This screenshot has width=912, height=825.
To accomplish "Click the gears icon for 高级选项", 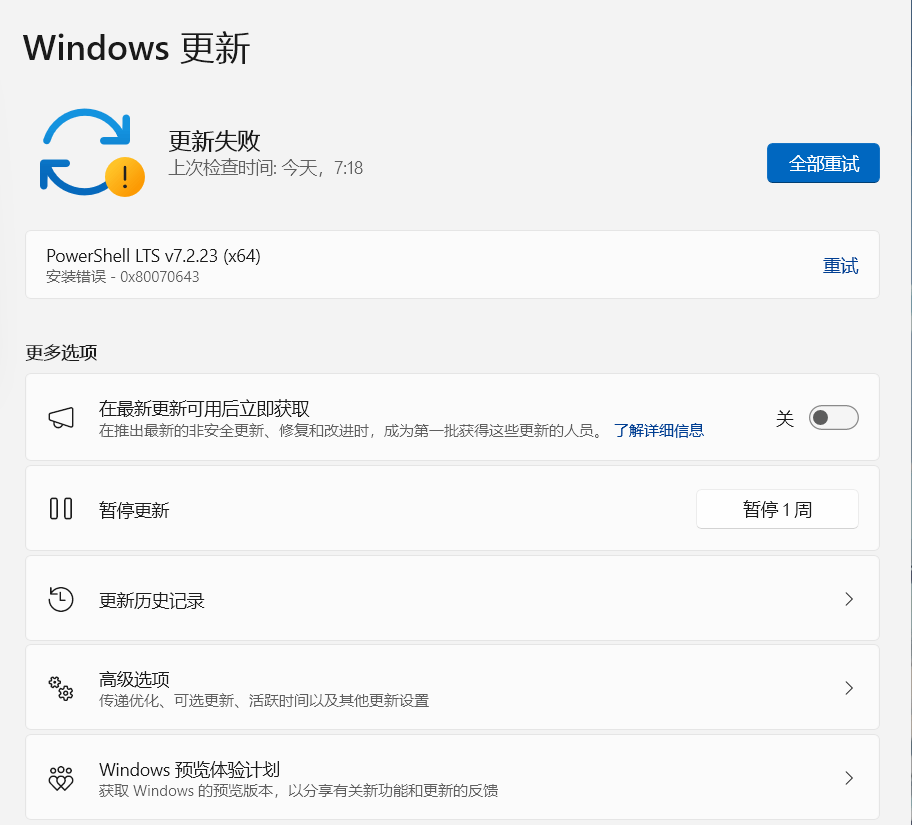I will click(61, 688).
